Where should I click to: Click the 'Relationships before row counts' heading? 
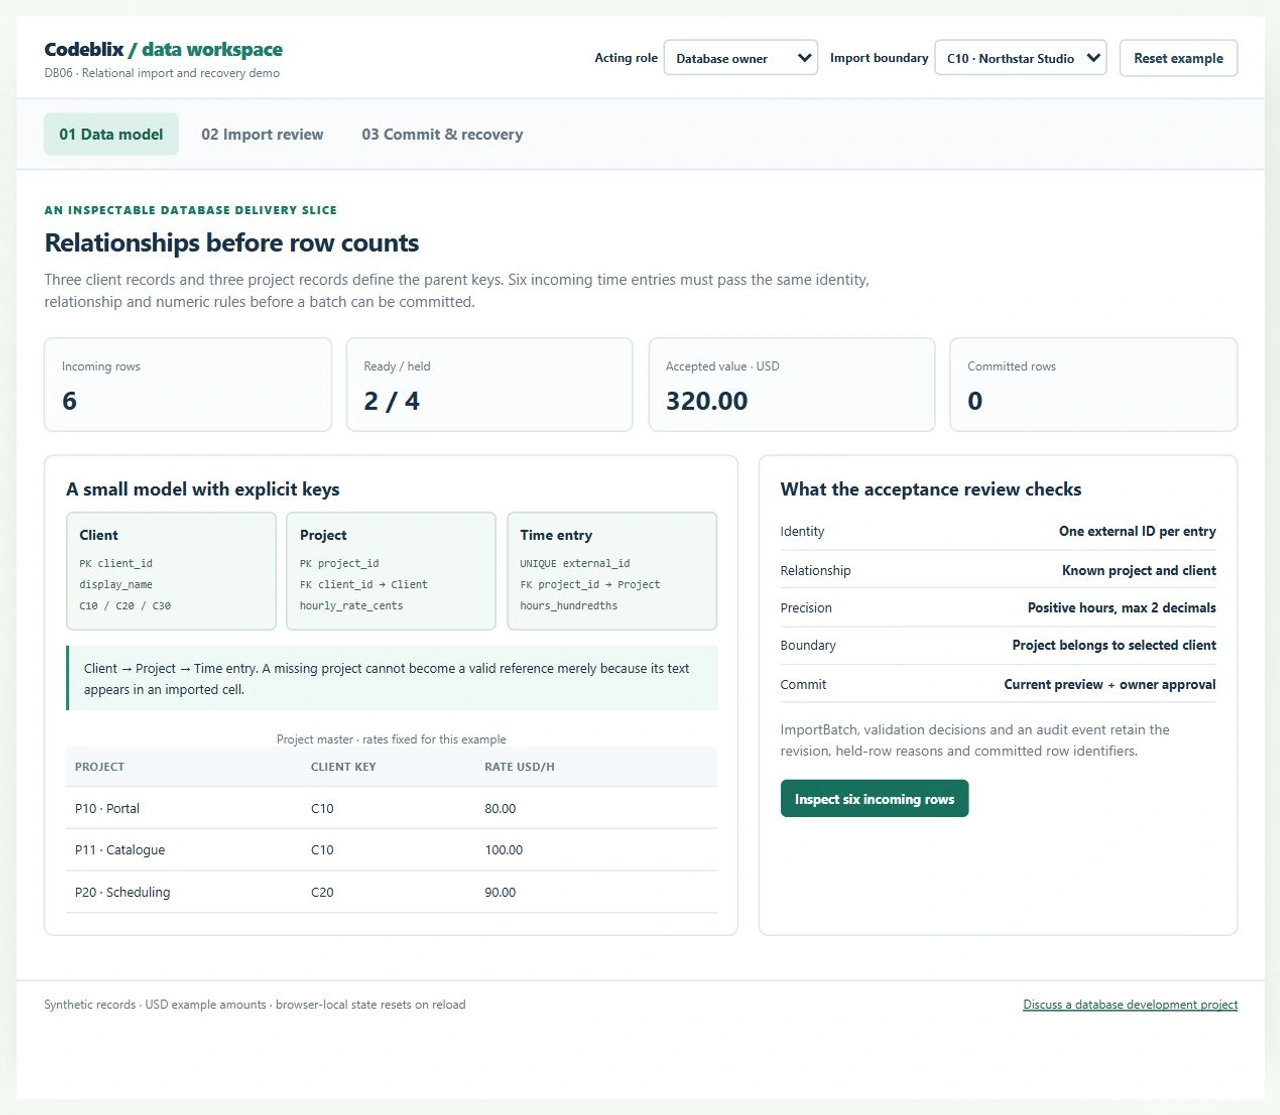[231, 243]
